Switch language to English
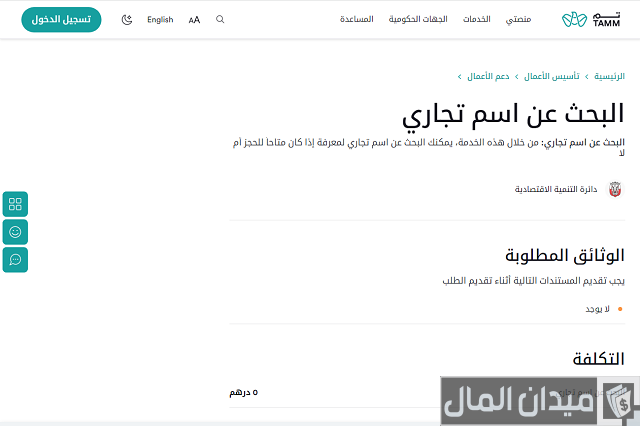 tap(160, 20)
